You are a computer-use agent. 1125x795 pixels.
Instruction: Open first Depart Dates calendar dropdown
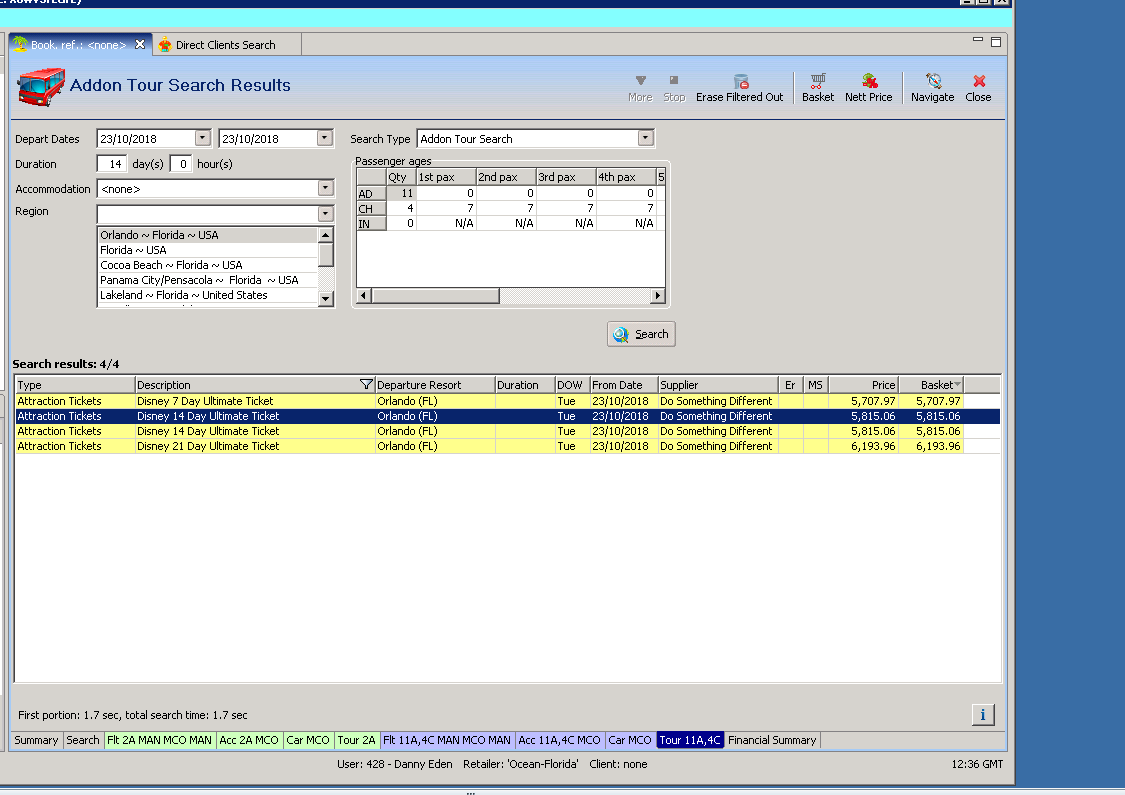[203, 139]
